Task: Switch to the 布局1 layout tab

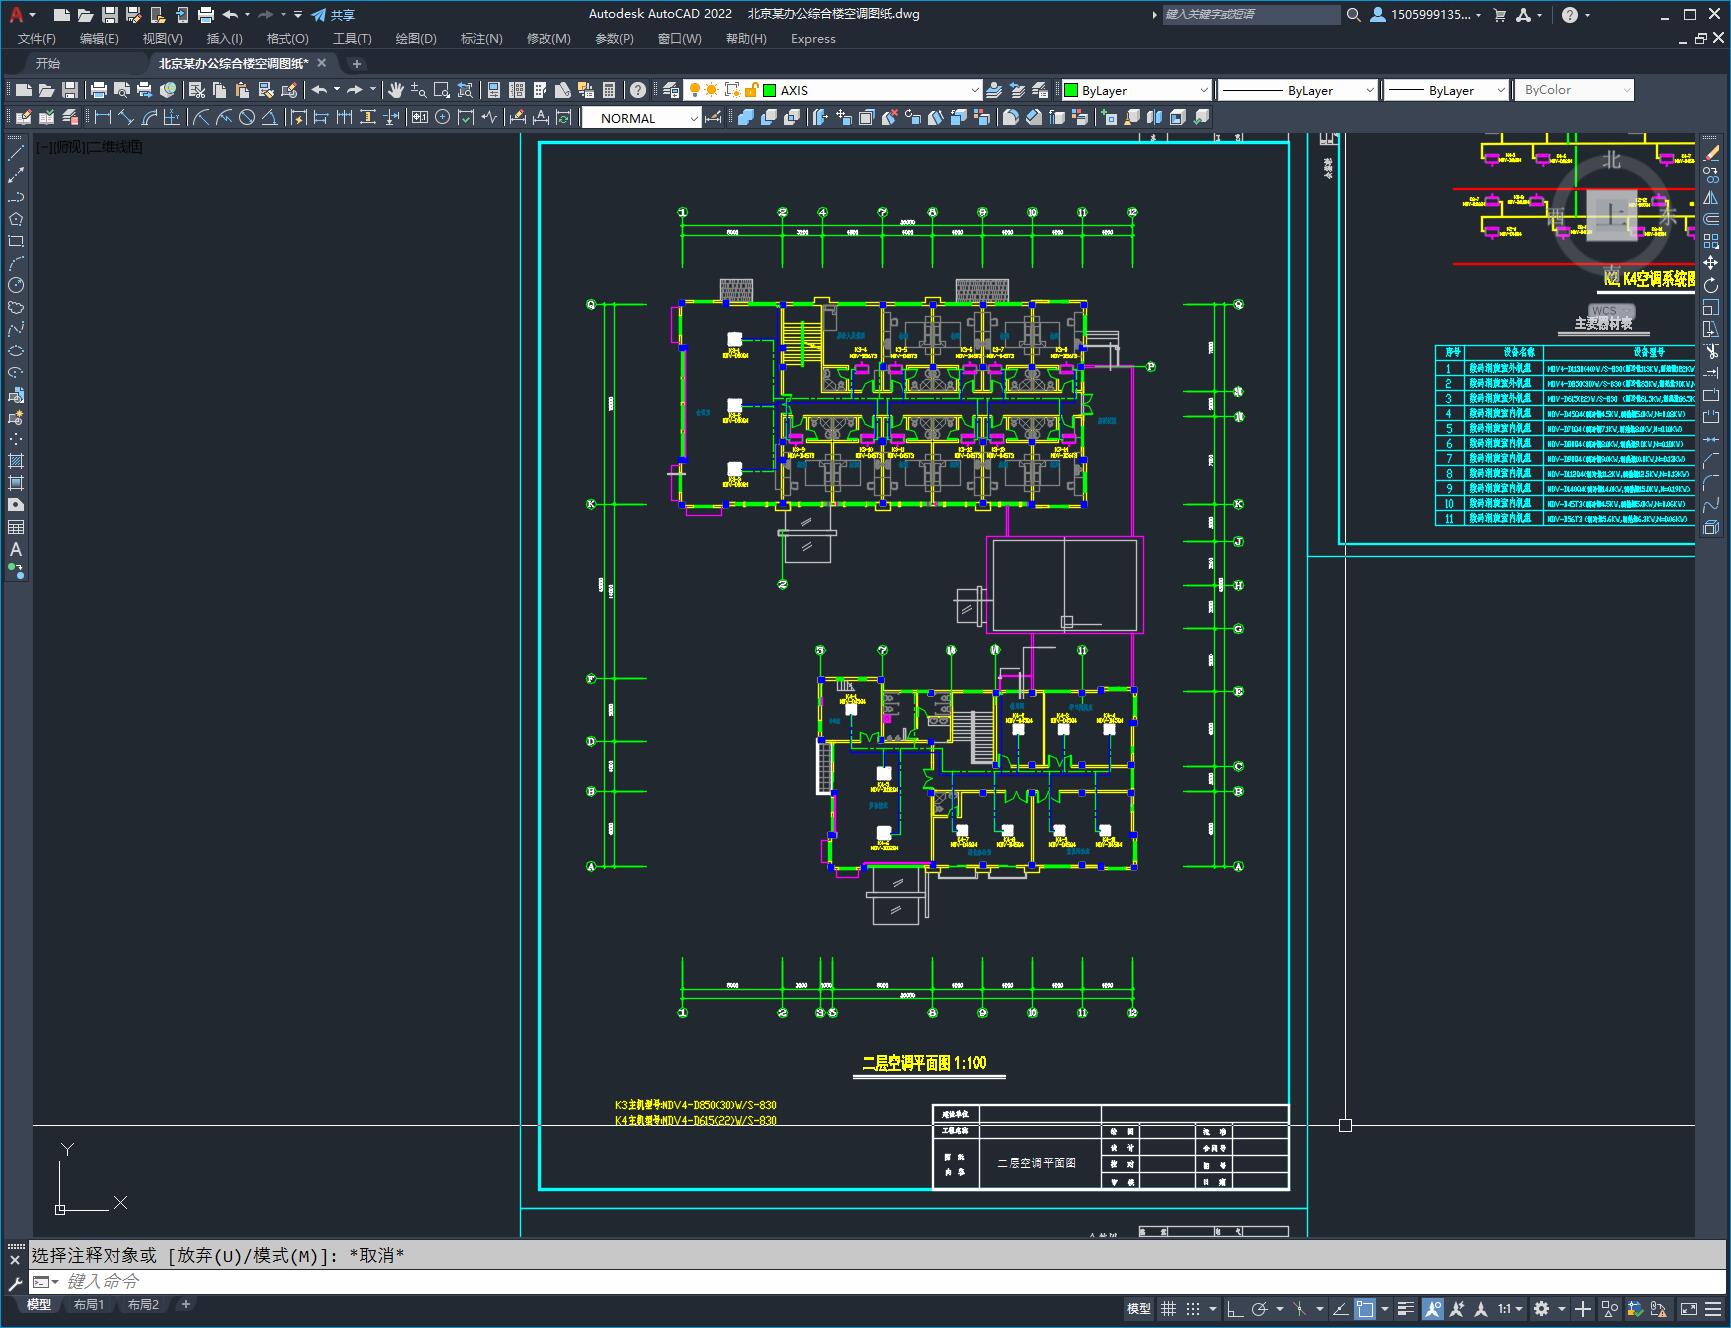Action: [89, 1304]
